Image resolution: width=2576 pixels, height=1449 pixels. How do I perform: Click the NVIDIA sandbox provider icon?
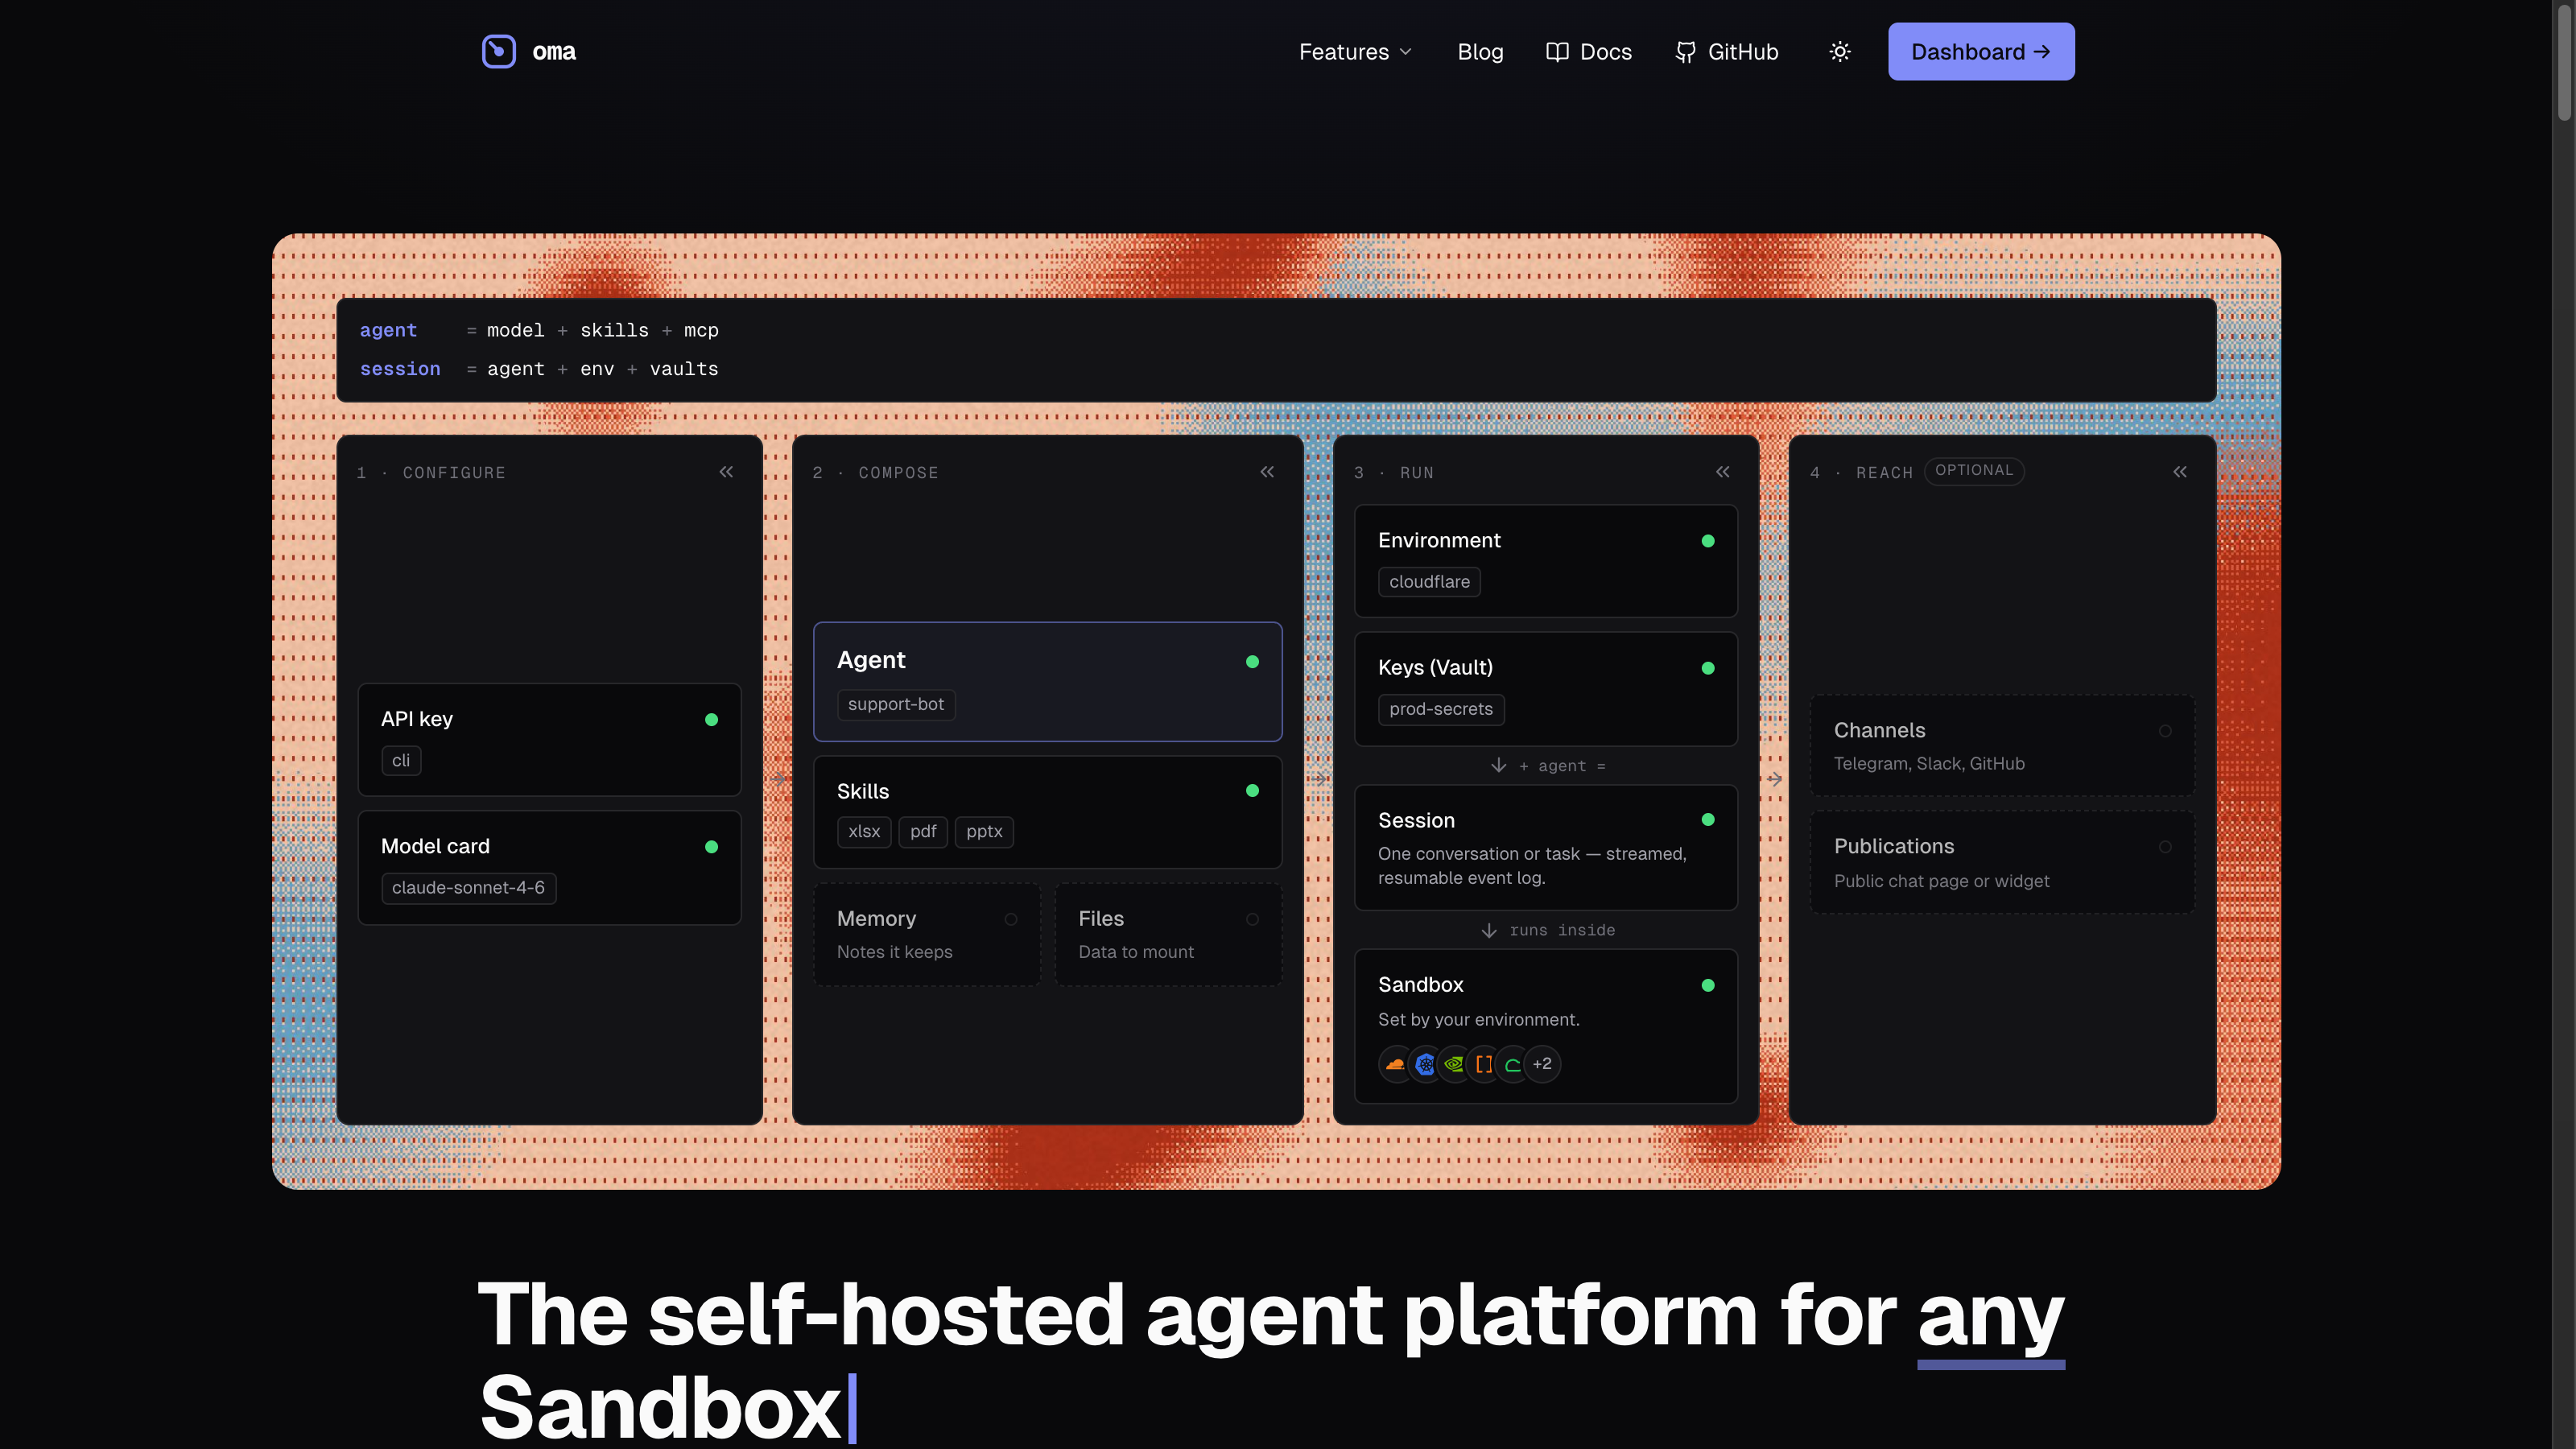coord(1454,1064)
